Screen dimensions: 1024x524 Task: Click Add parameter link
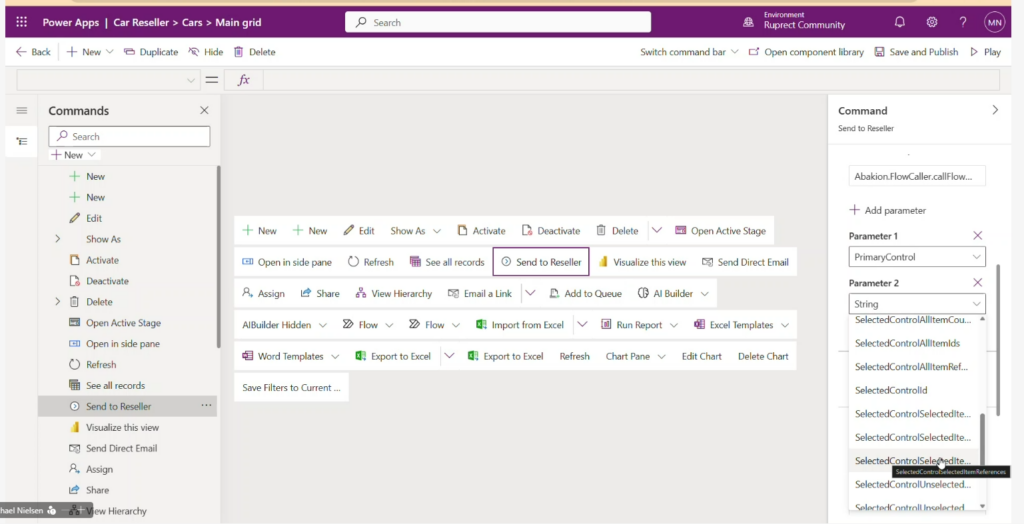pos(887,210)
